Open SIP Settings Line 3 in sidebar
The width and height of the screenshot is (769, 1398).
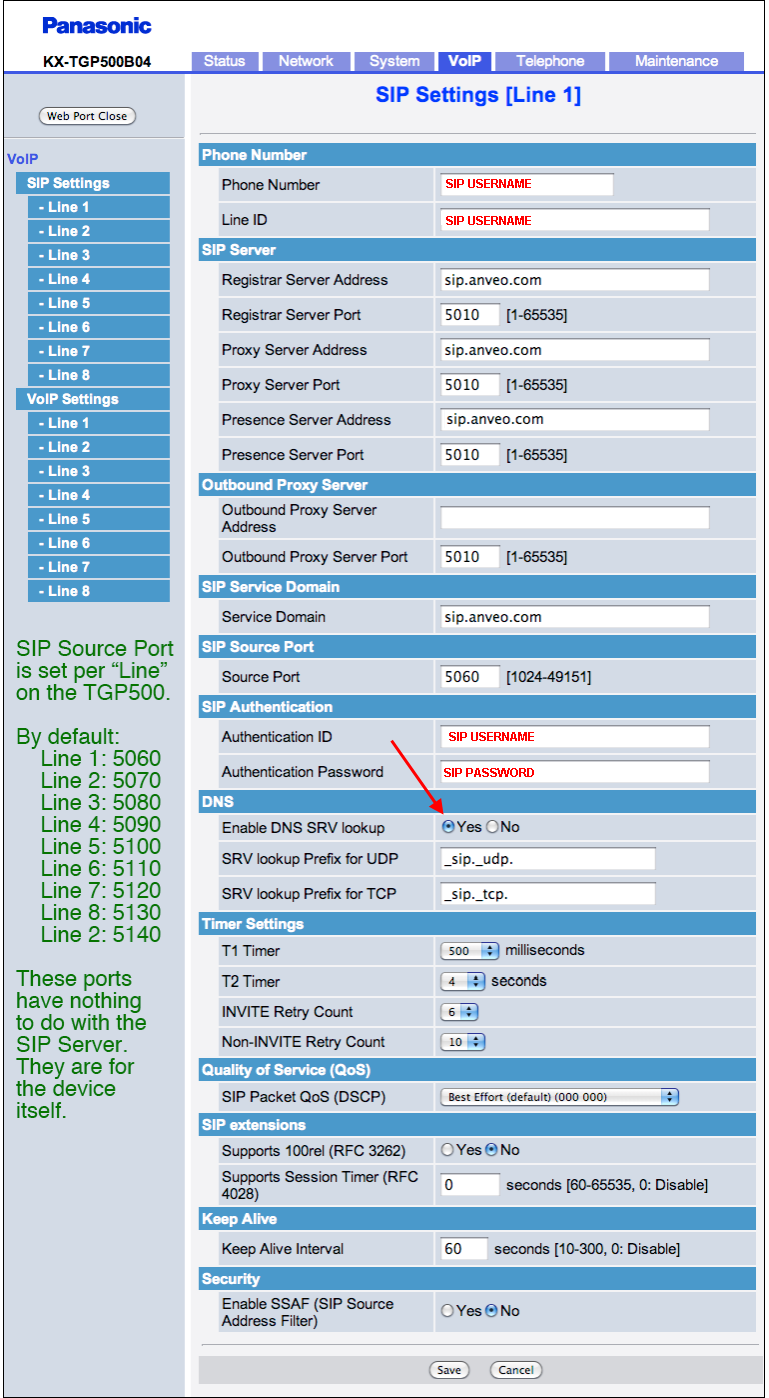click(x=99, y=255)
